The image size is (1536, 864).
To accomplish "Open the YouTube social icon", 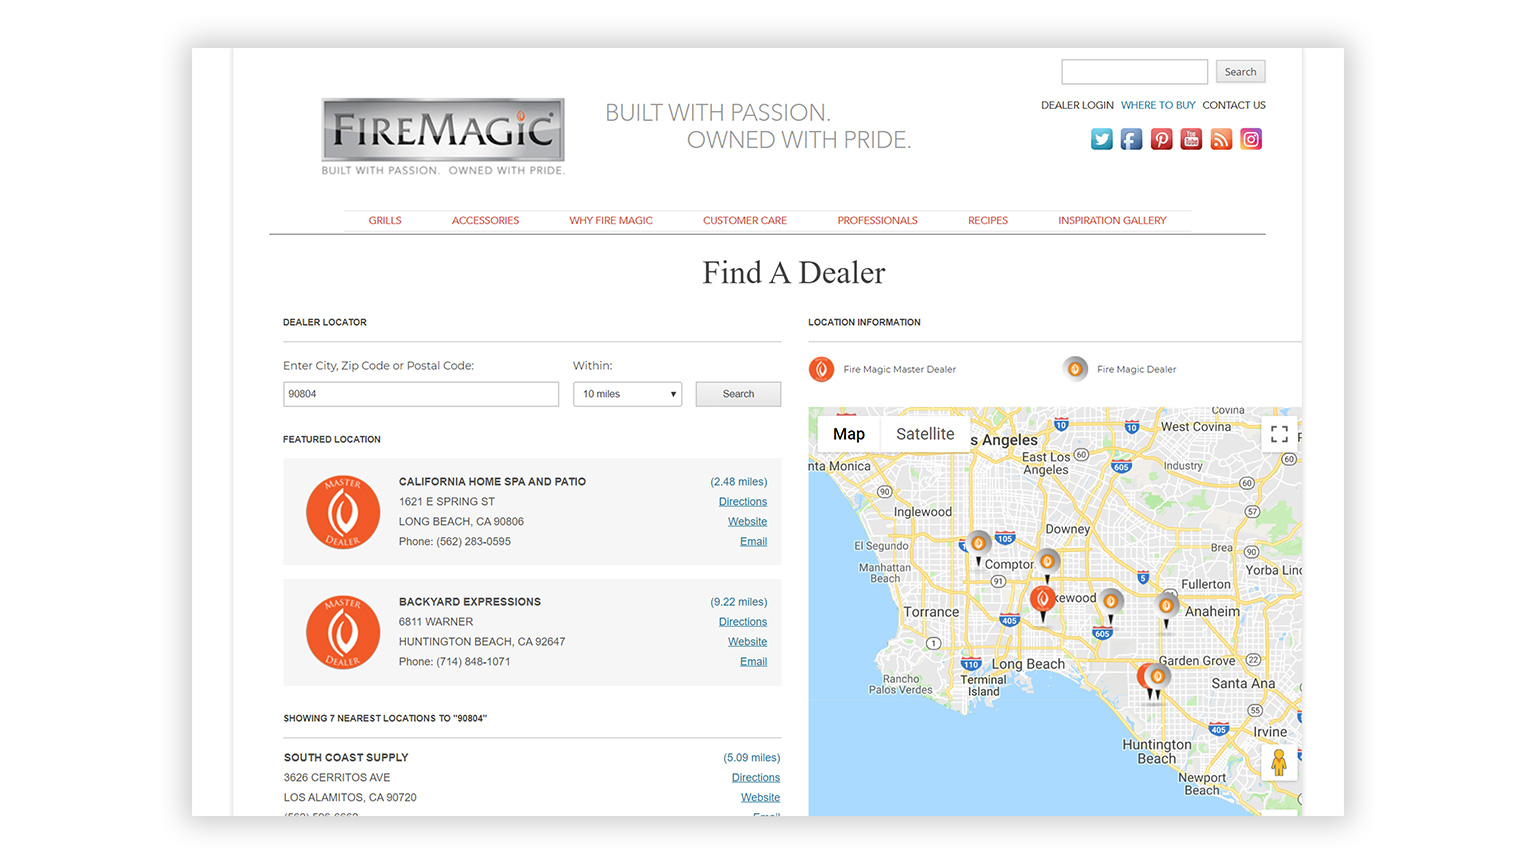I will [x=1191, y=139].
